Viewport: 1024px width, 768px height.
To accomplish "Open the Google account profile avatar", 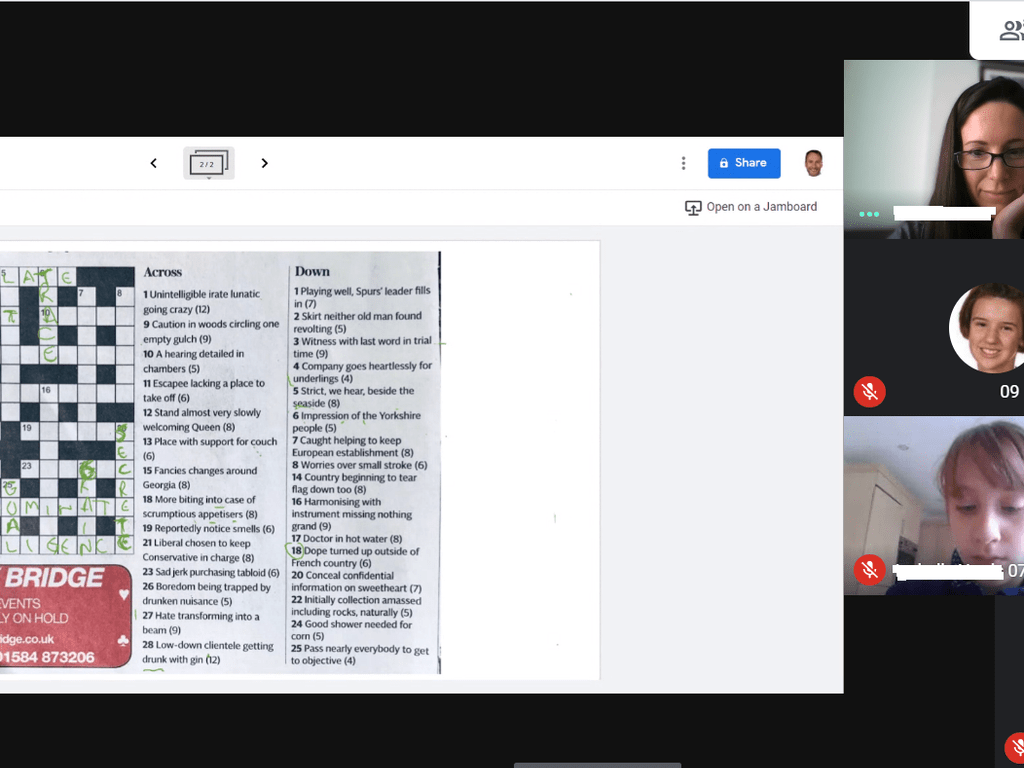I will coord(813,163).
